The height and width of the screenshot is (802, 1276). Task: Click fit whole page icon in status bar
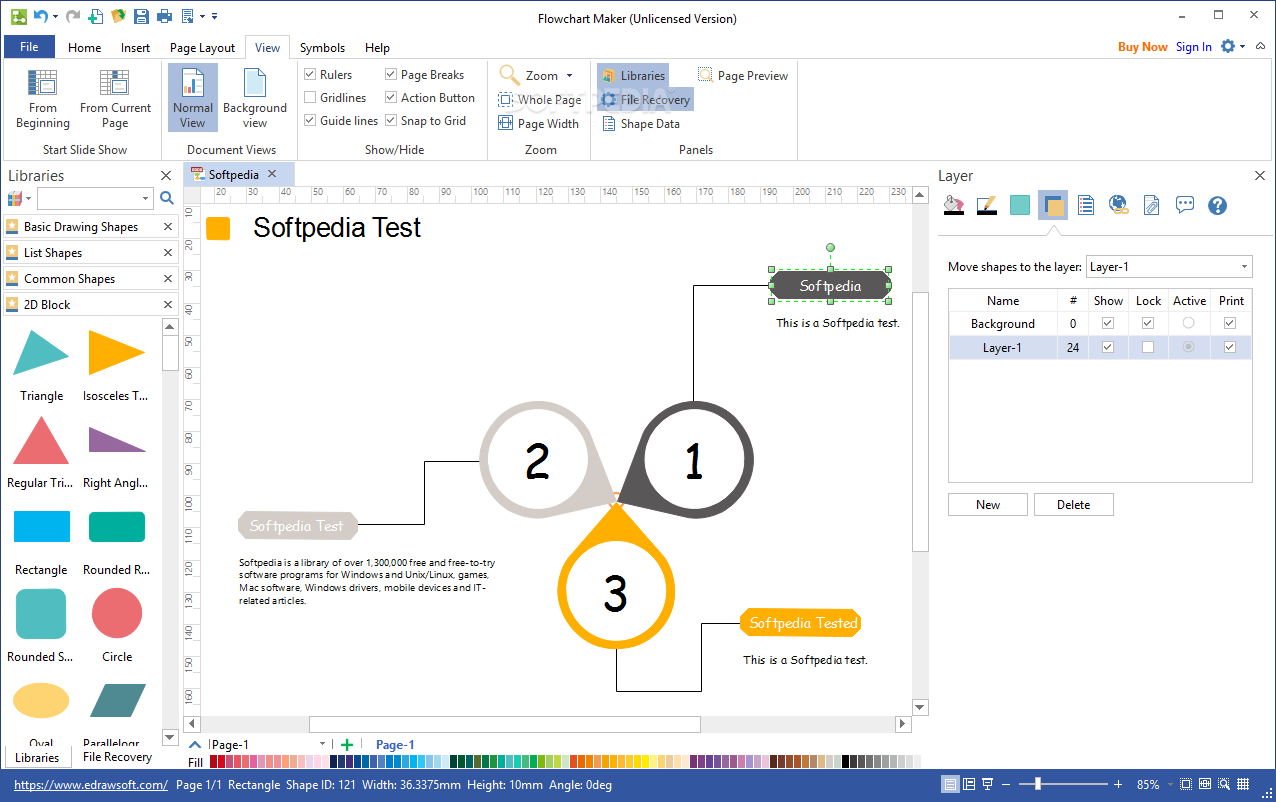tap(1186, 785)
